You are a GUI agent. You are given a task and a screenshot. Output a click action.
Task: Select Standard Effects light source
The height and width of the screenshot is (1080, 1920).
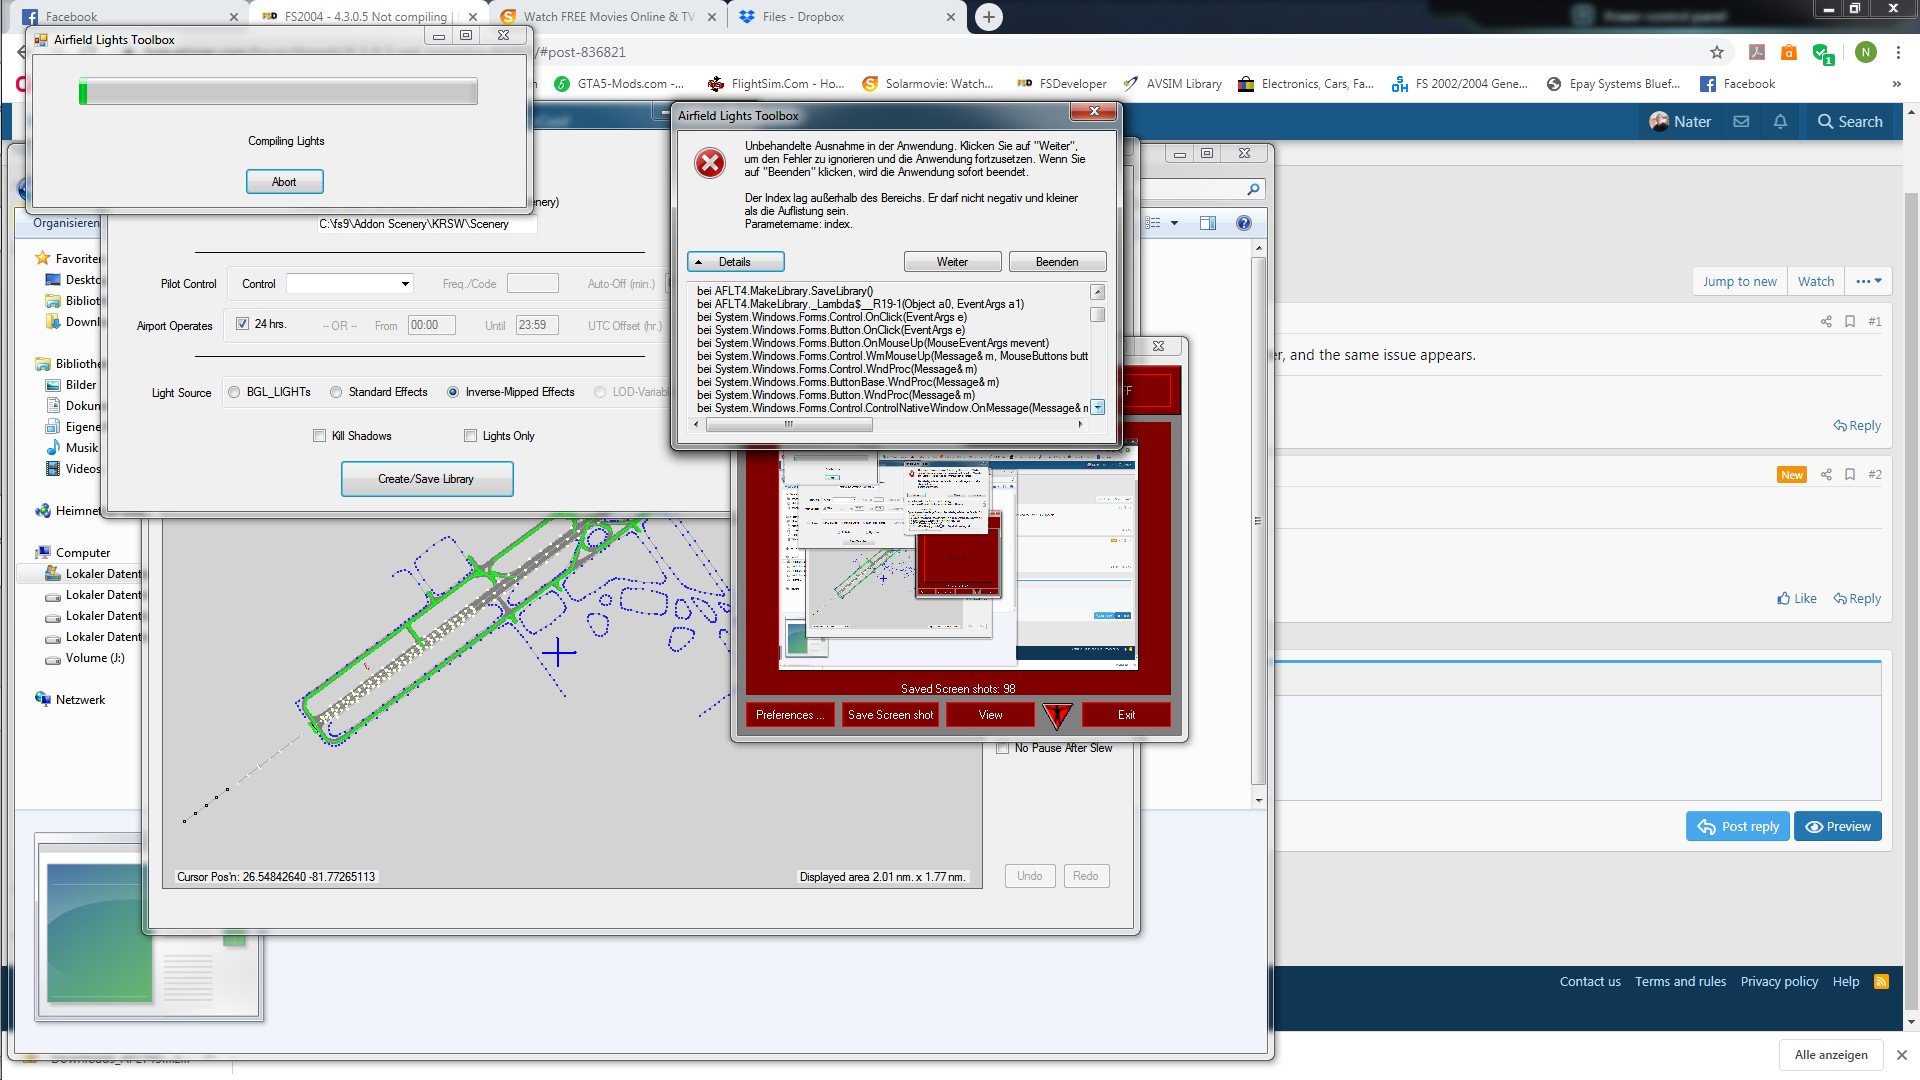click(336, 392)
